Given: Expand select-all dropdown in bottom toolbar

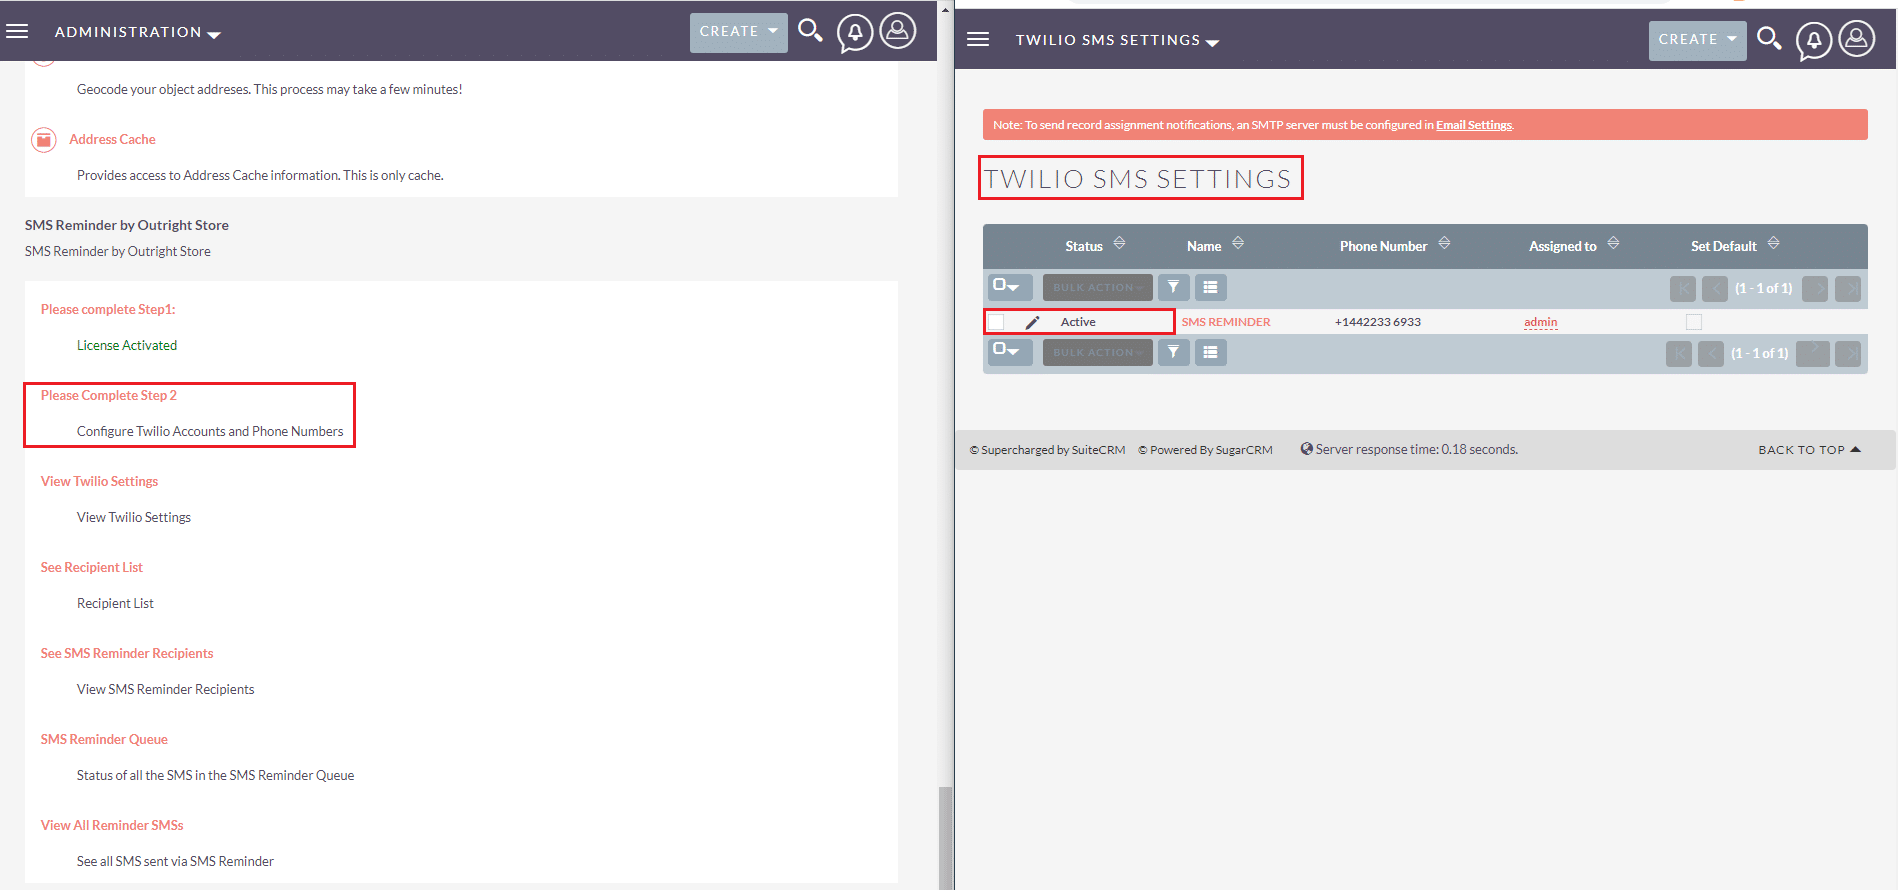Looking at the screenshot, I should [x=1010, y=352].
